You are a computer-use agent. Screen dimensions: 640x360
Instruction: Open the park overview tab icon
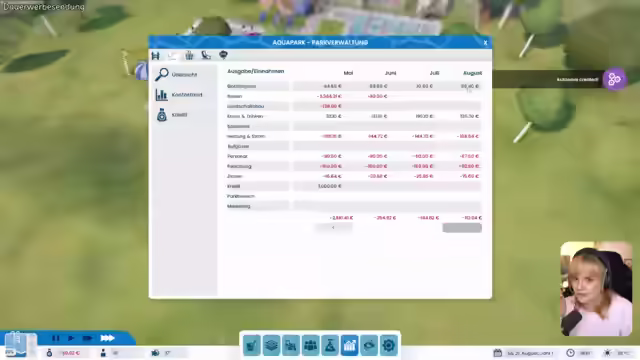156,56
